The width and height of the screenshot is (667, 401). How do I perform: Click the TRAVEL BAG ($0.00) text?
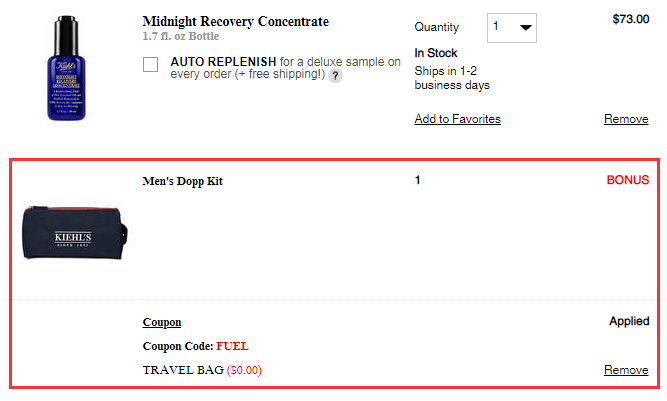202,371
